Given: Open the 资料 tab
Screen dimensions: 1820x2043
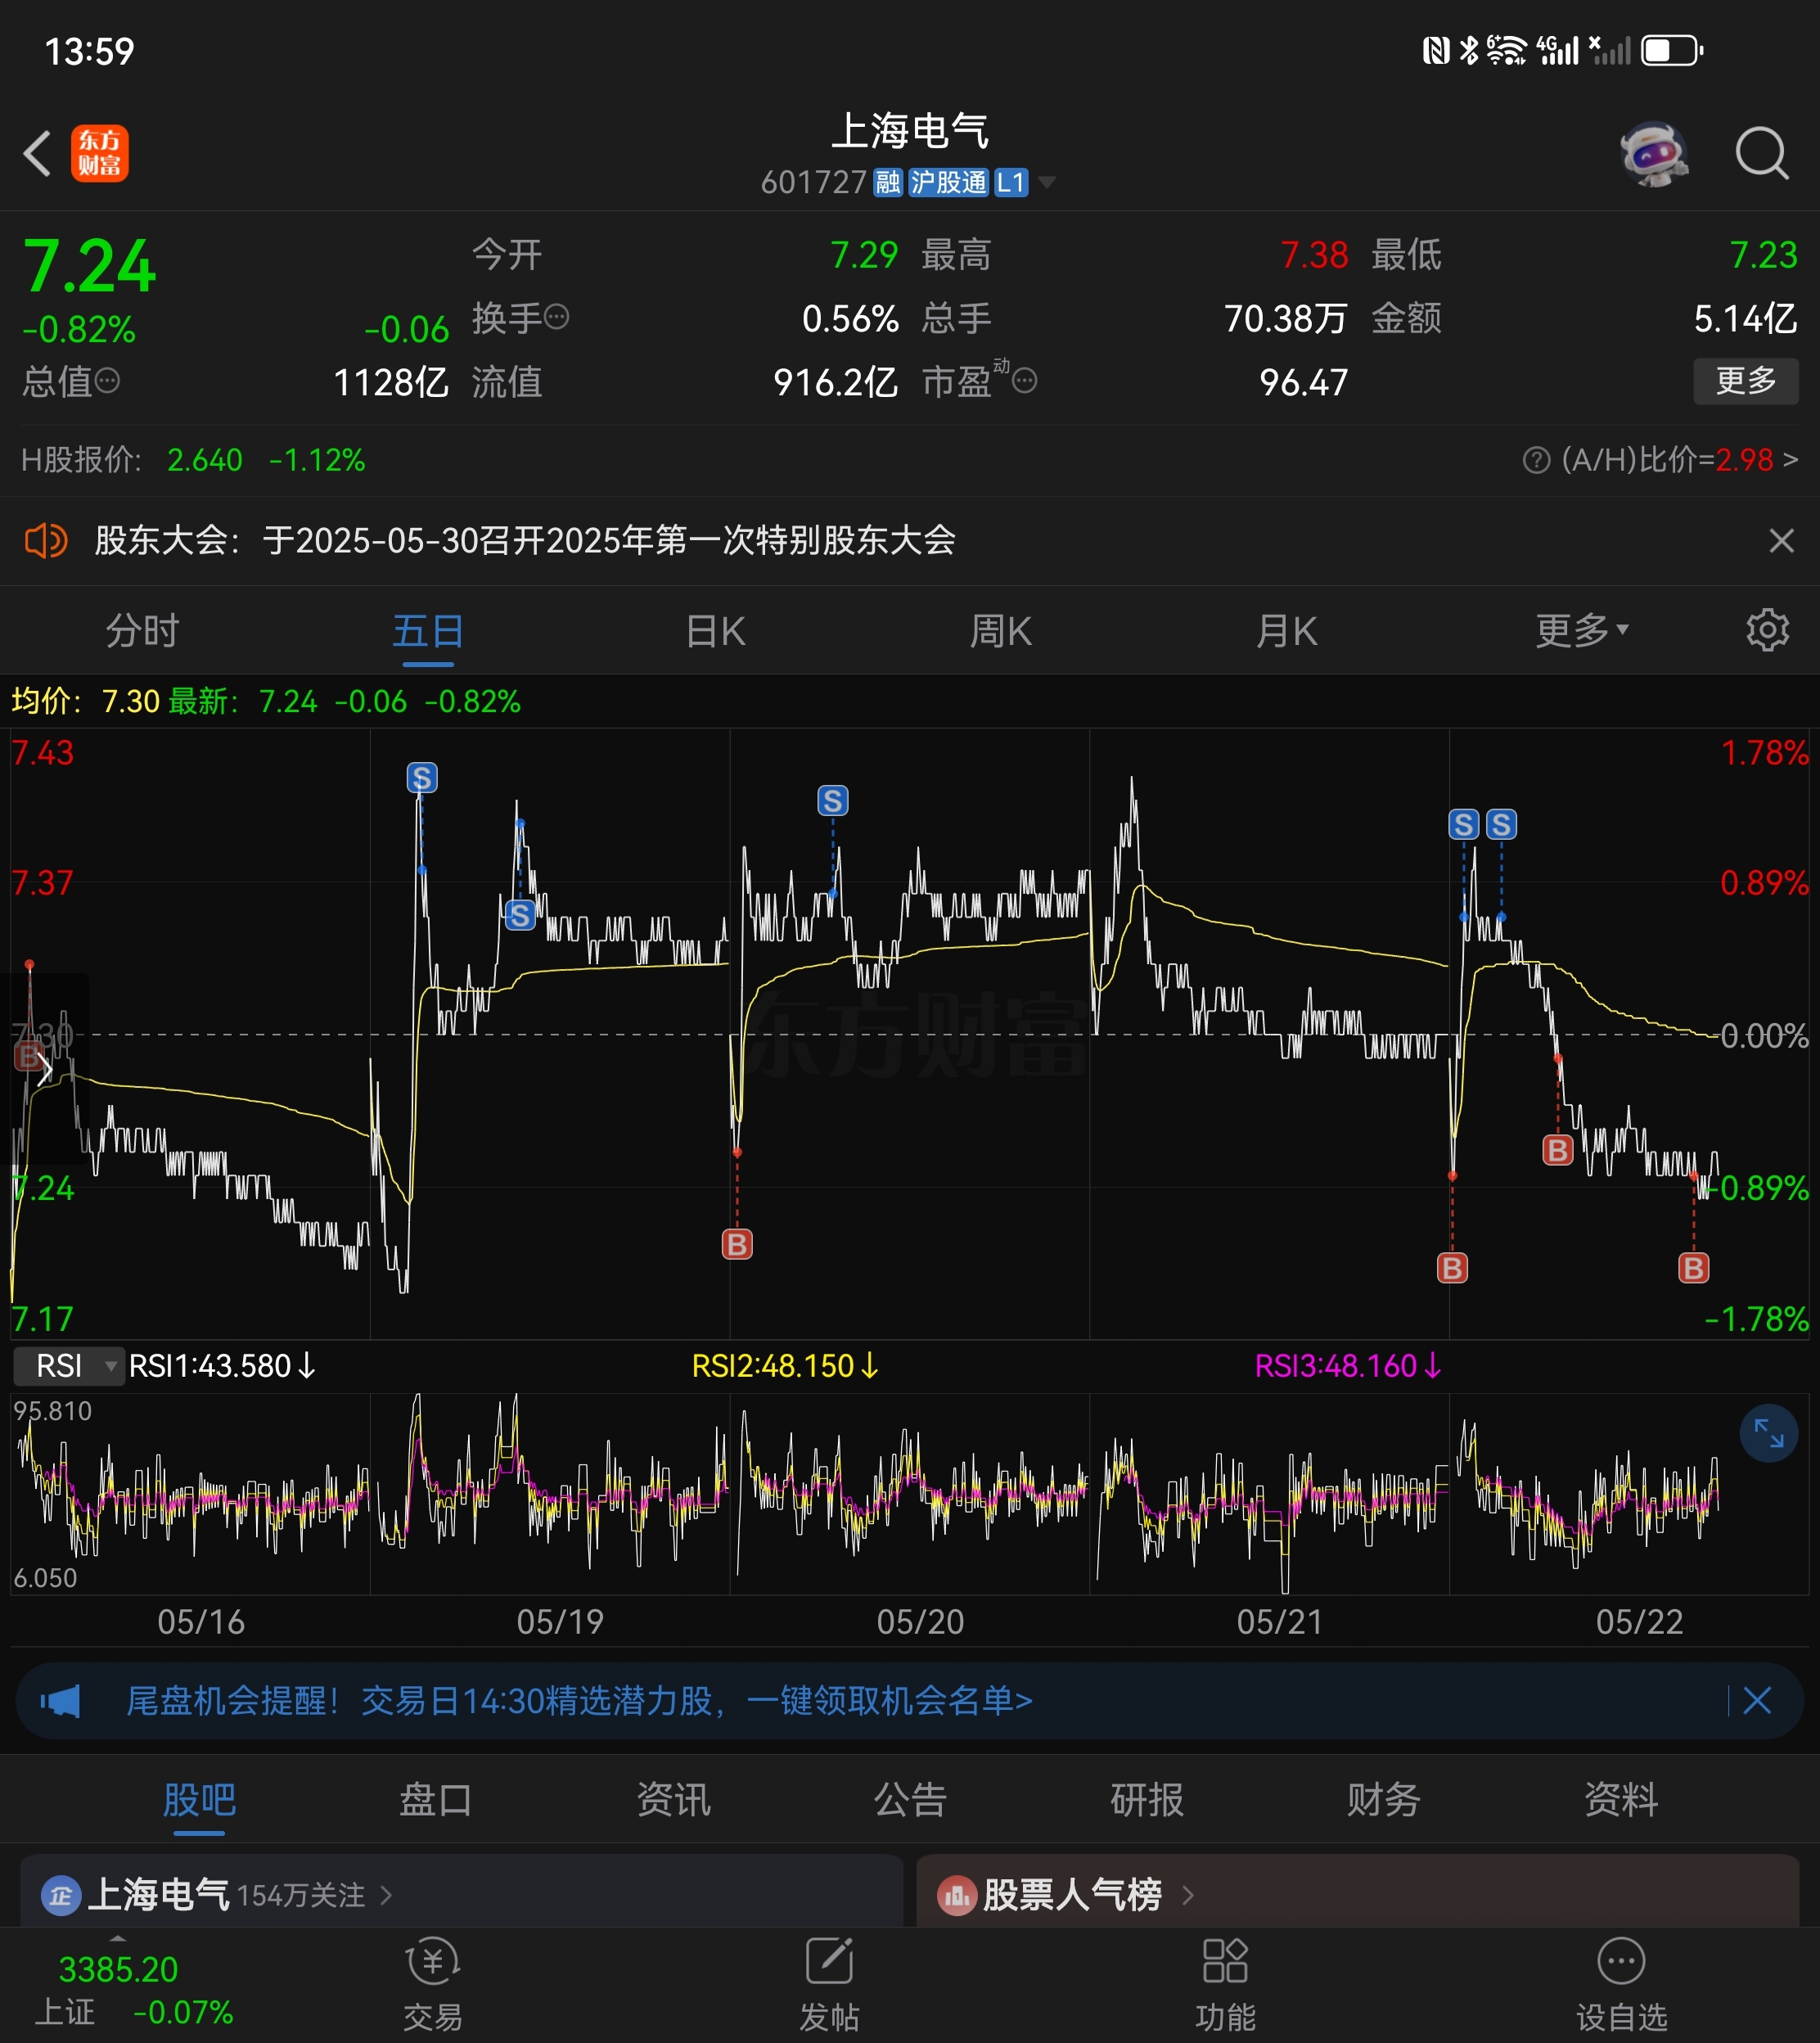Looking at the screenshot, I should coord(1621,1800).
